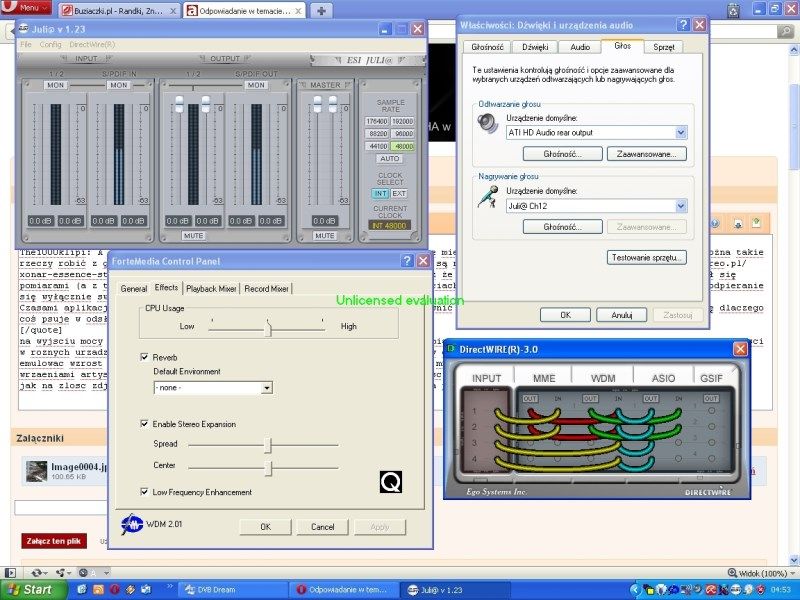Switch to the Buziaczki.pl browser tab

tap(119, 11)
